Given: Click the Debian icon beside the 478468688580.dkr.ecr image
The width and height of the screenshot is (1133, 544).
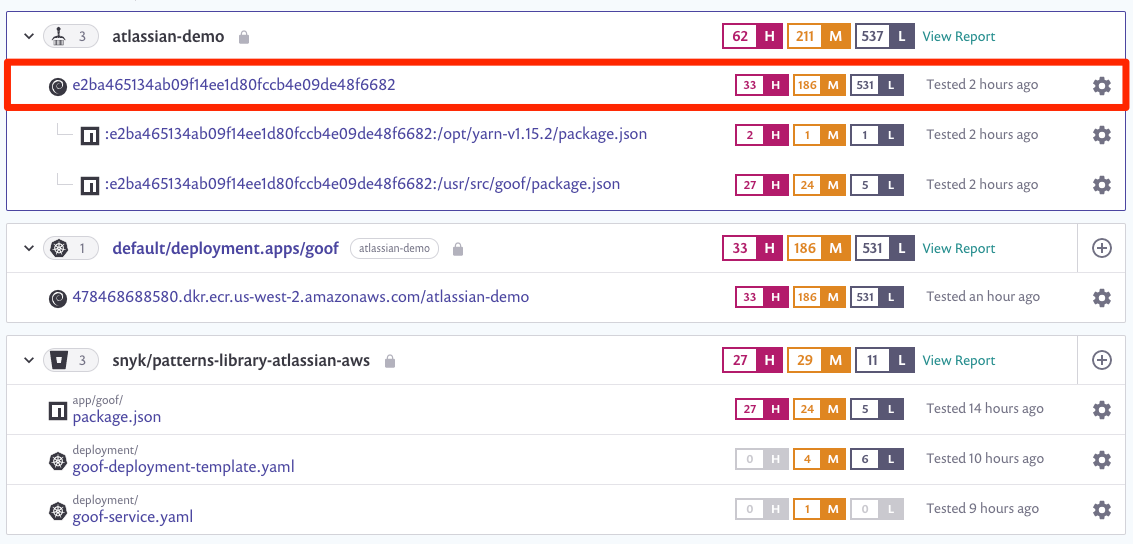Looking at the screenshot, I should 57,298.
